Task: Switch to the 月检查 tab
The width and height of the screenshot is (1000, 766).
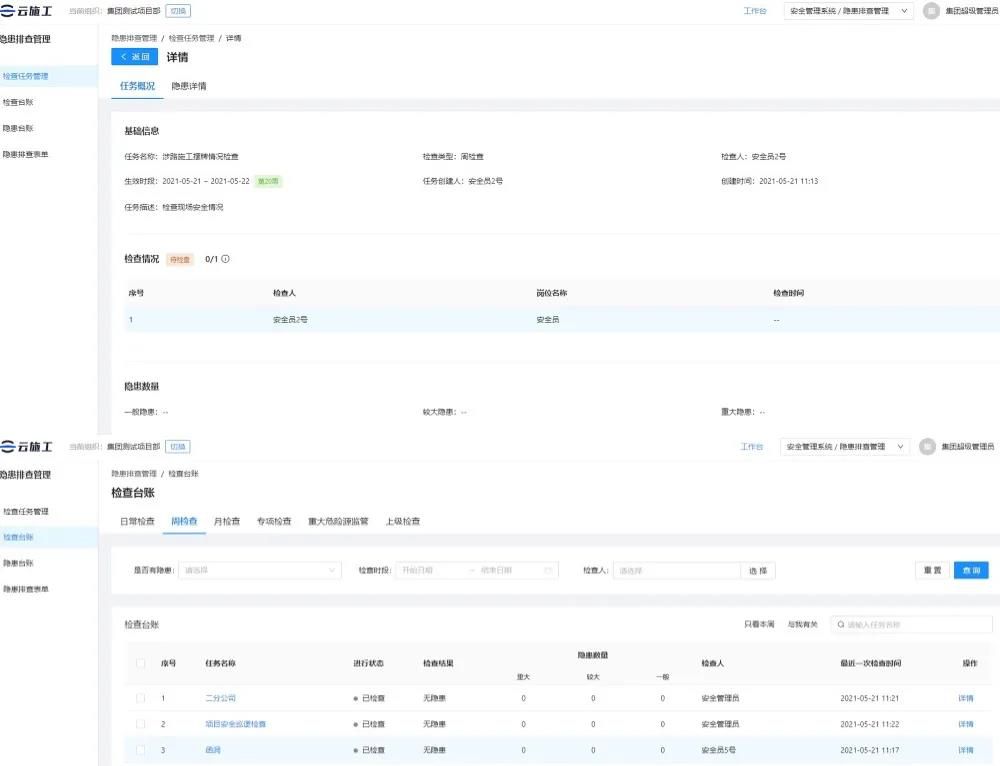Action: pyautogui.click(x=227, y=521)
